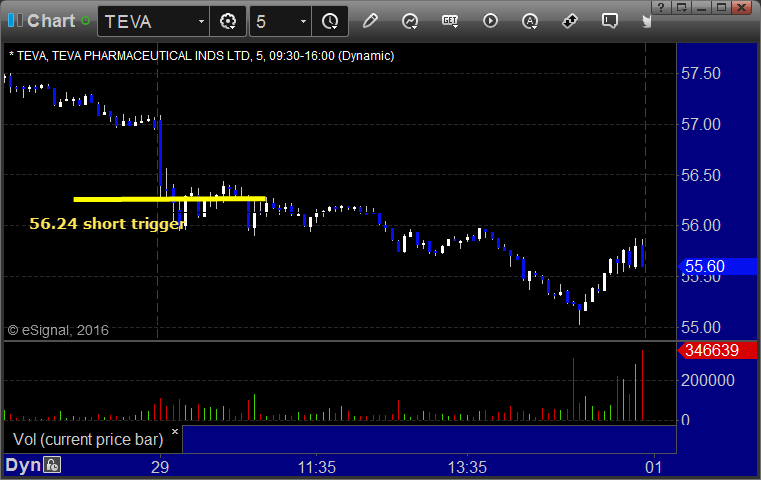
Task: Open the chart studies icon menu
Action: 410,21
